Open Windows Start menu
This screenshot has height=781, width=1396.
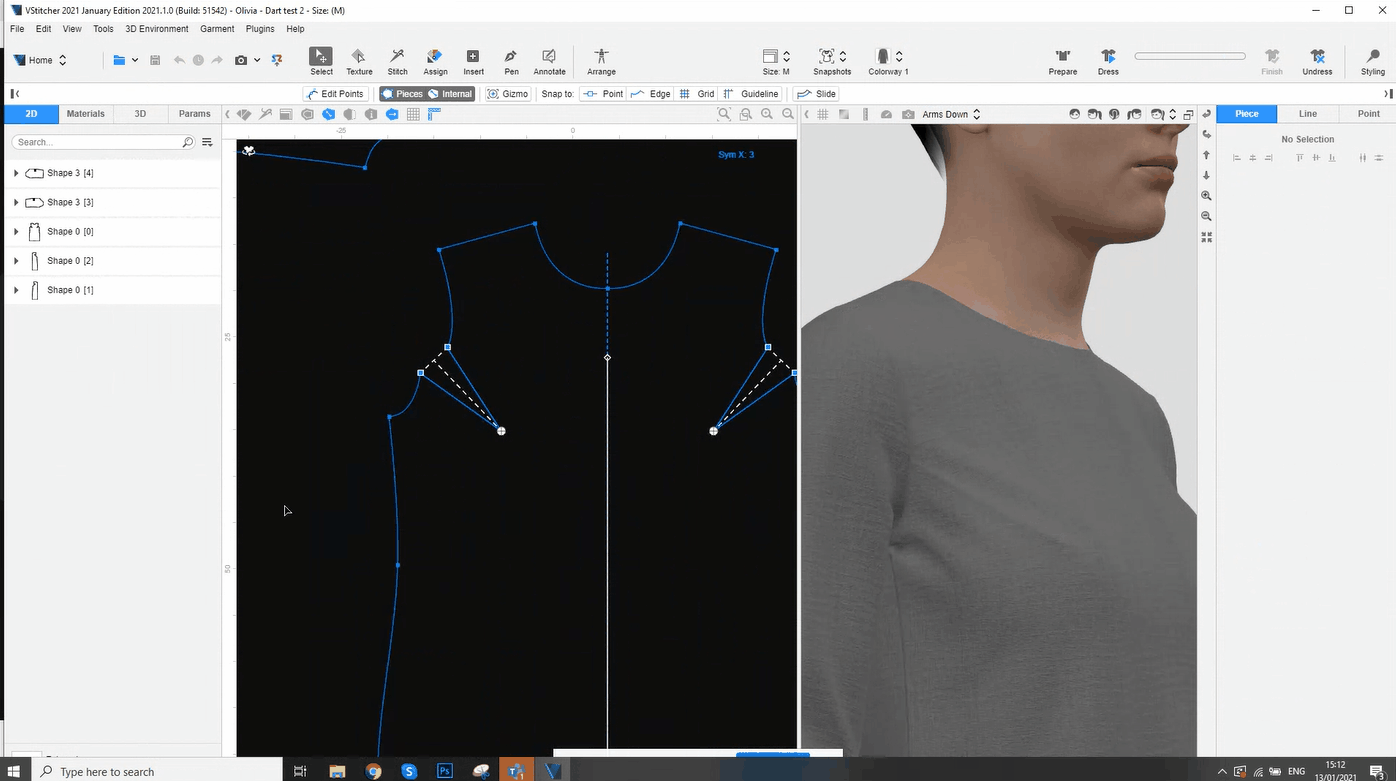[x=15, y=771]
